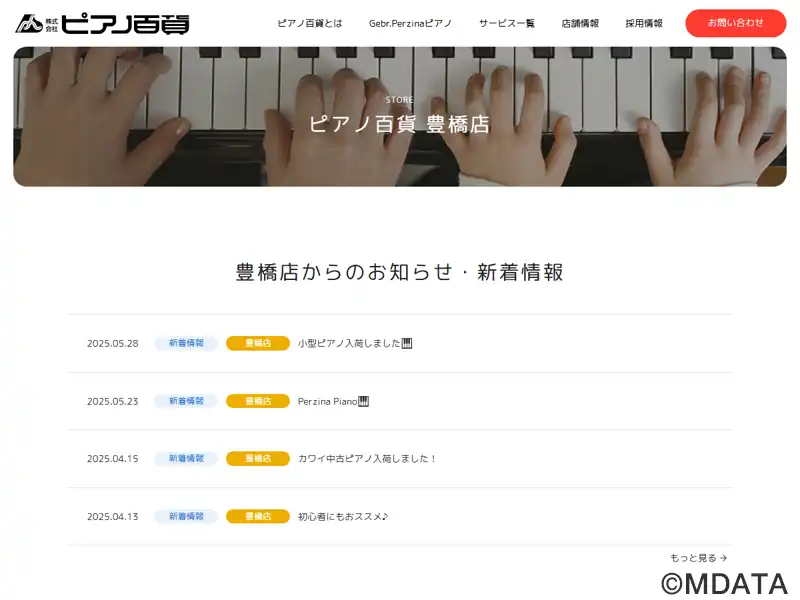
Task: Click the ピアノ百貨 company logo
Action: (103, 24)
